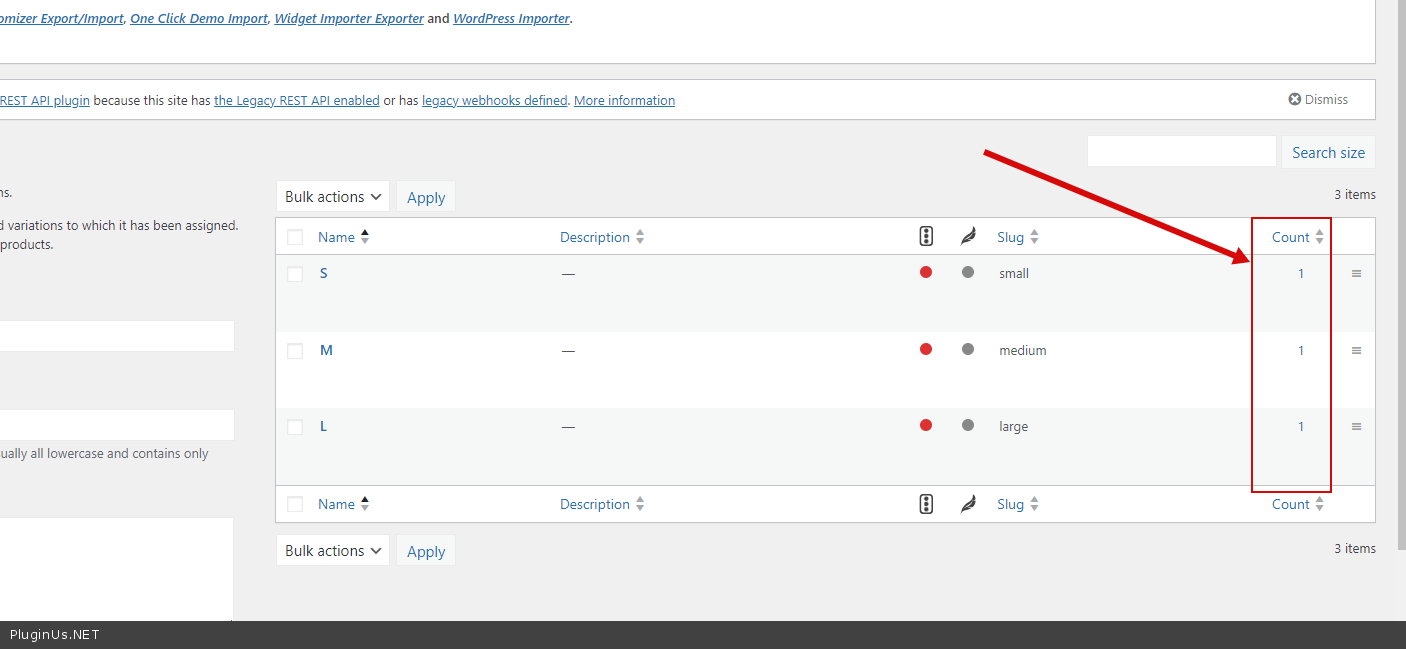The image size is (1406, 649).
Task: Click the drag handle icon for row L
Action: tap(1356, 426)
